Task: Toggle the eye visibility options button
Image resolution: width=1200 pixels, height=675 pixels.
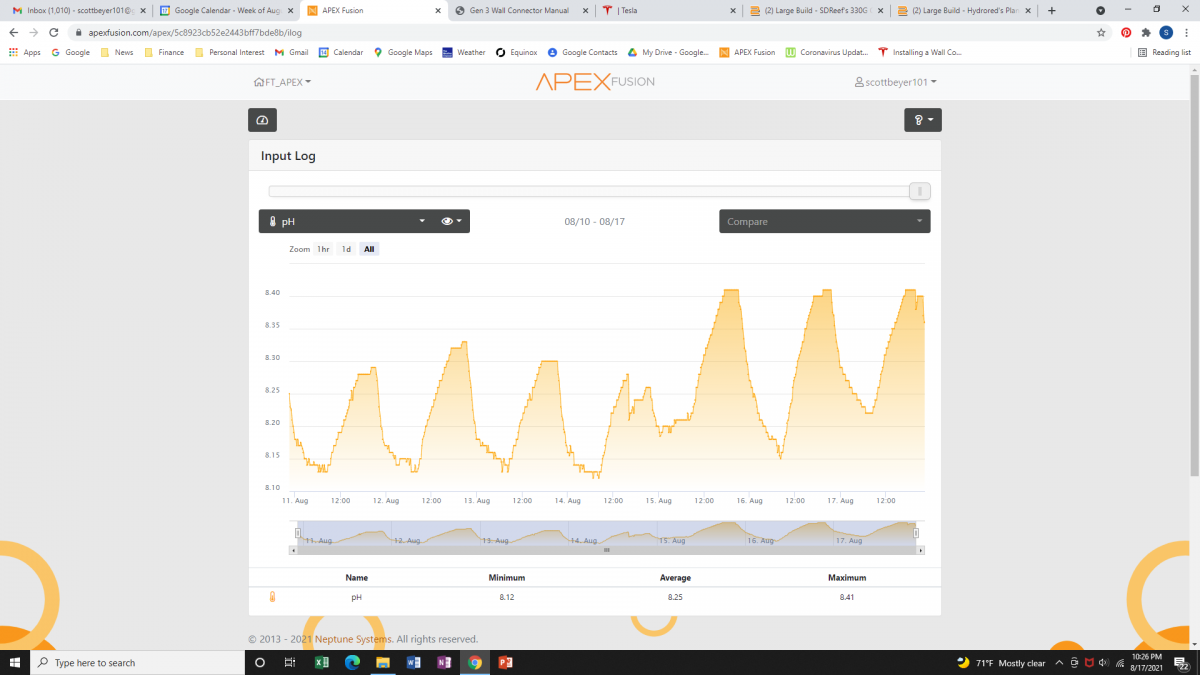Action: click(x=452, y=221)
